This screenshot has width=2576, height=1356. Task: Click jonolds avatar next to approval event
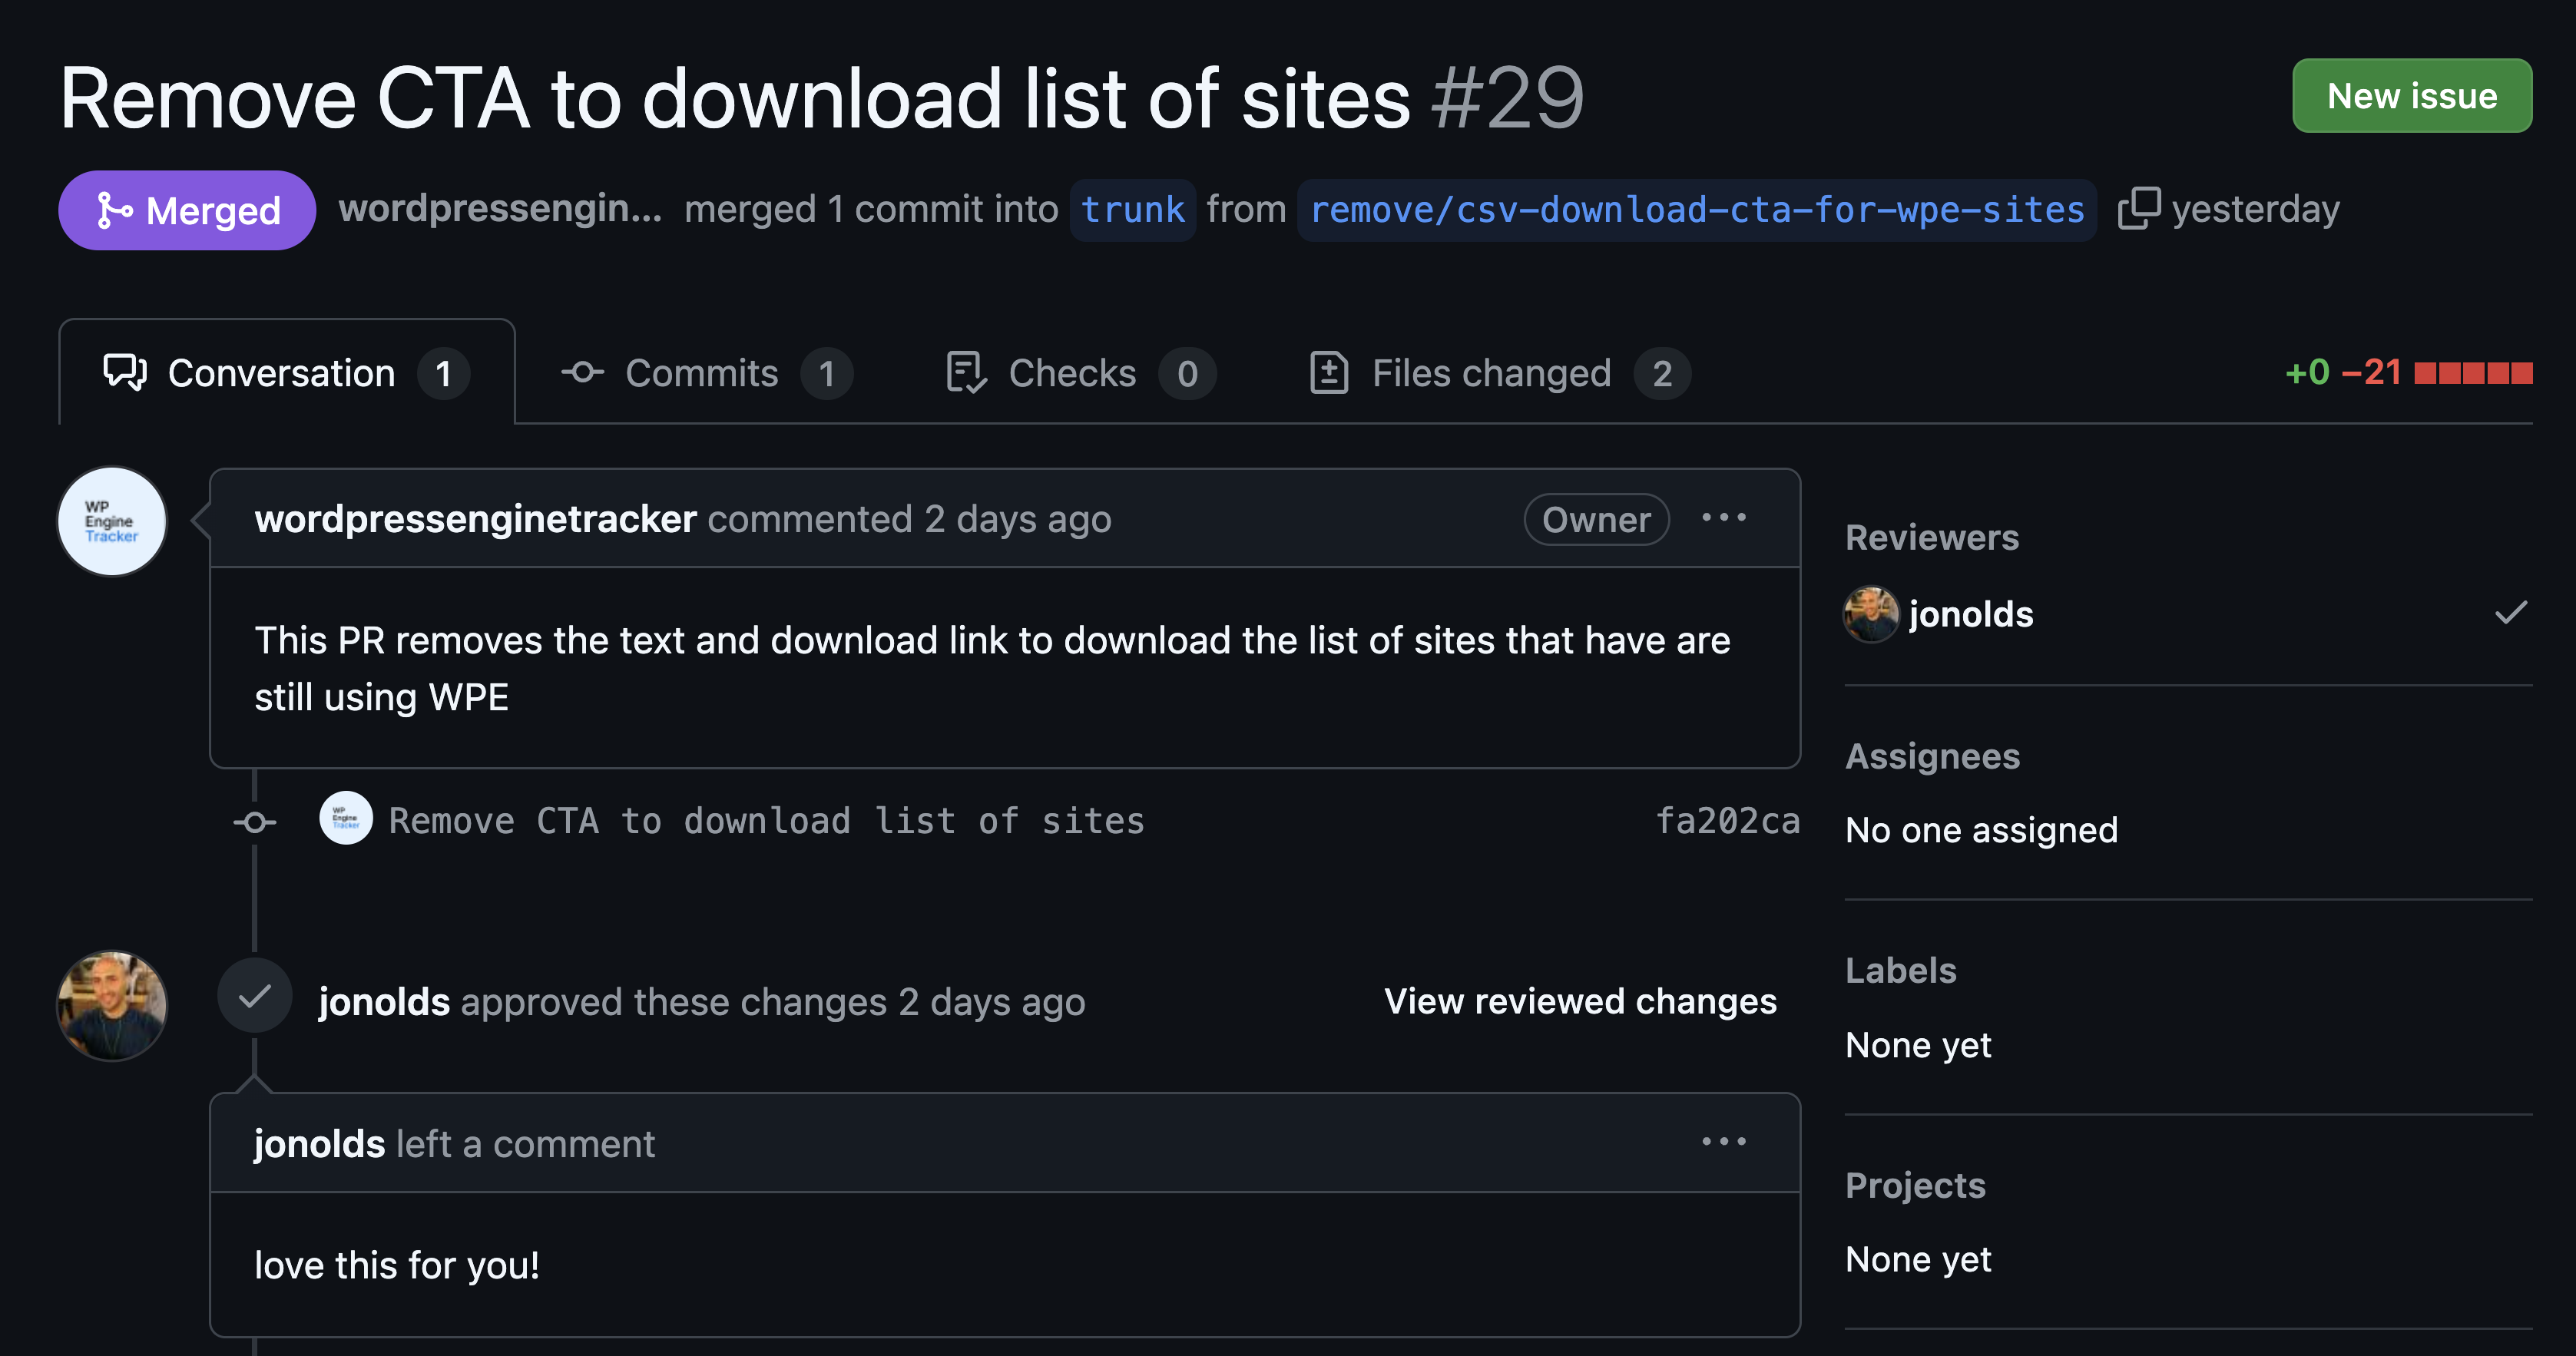(112, 1005)
